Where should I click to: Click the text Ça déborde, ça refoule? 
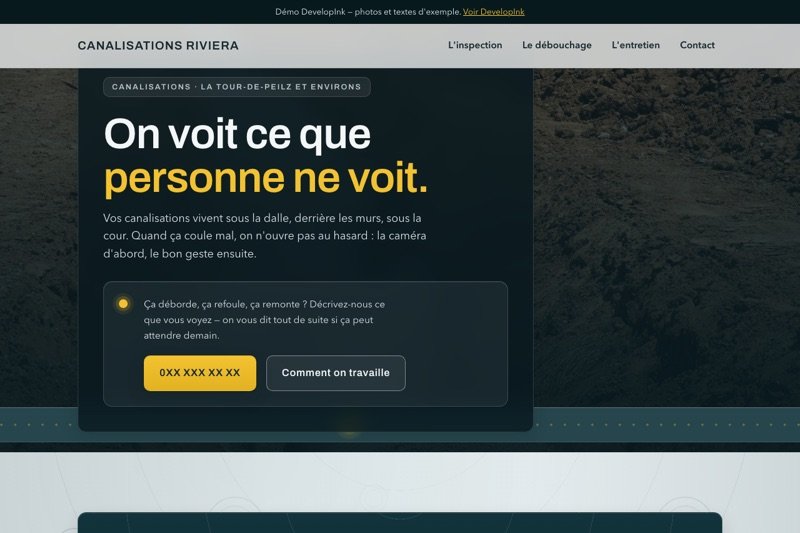pyautogui.click(x=264, y=320)
